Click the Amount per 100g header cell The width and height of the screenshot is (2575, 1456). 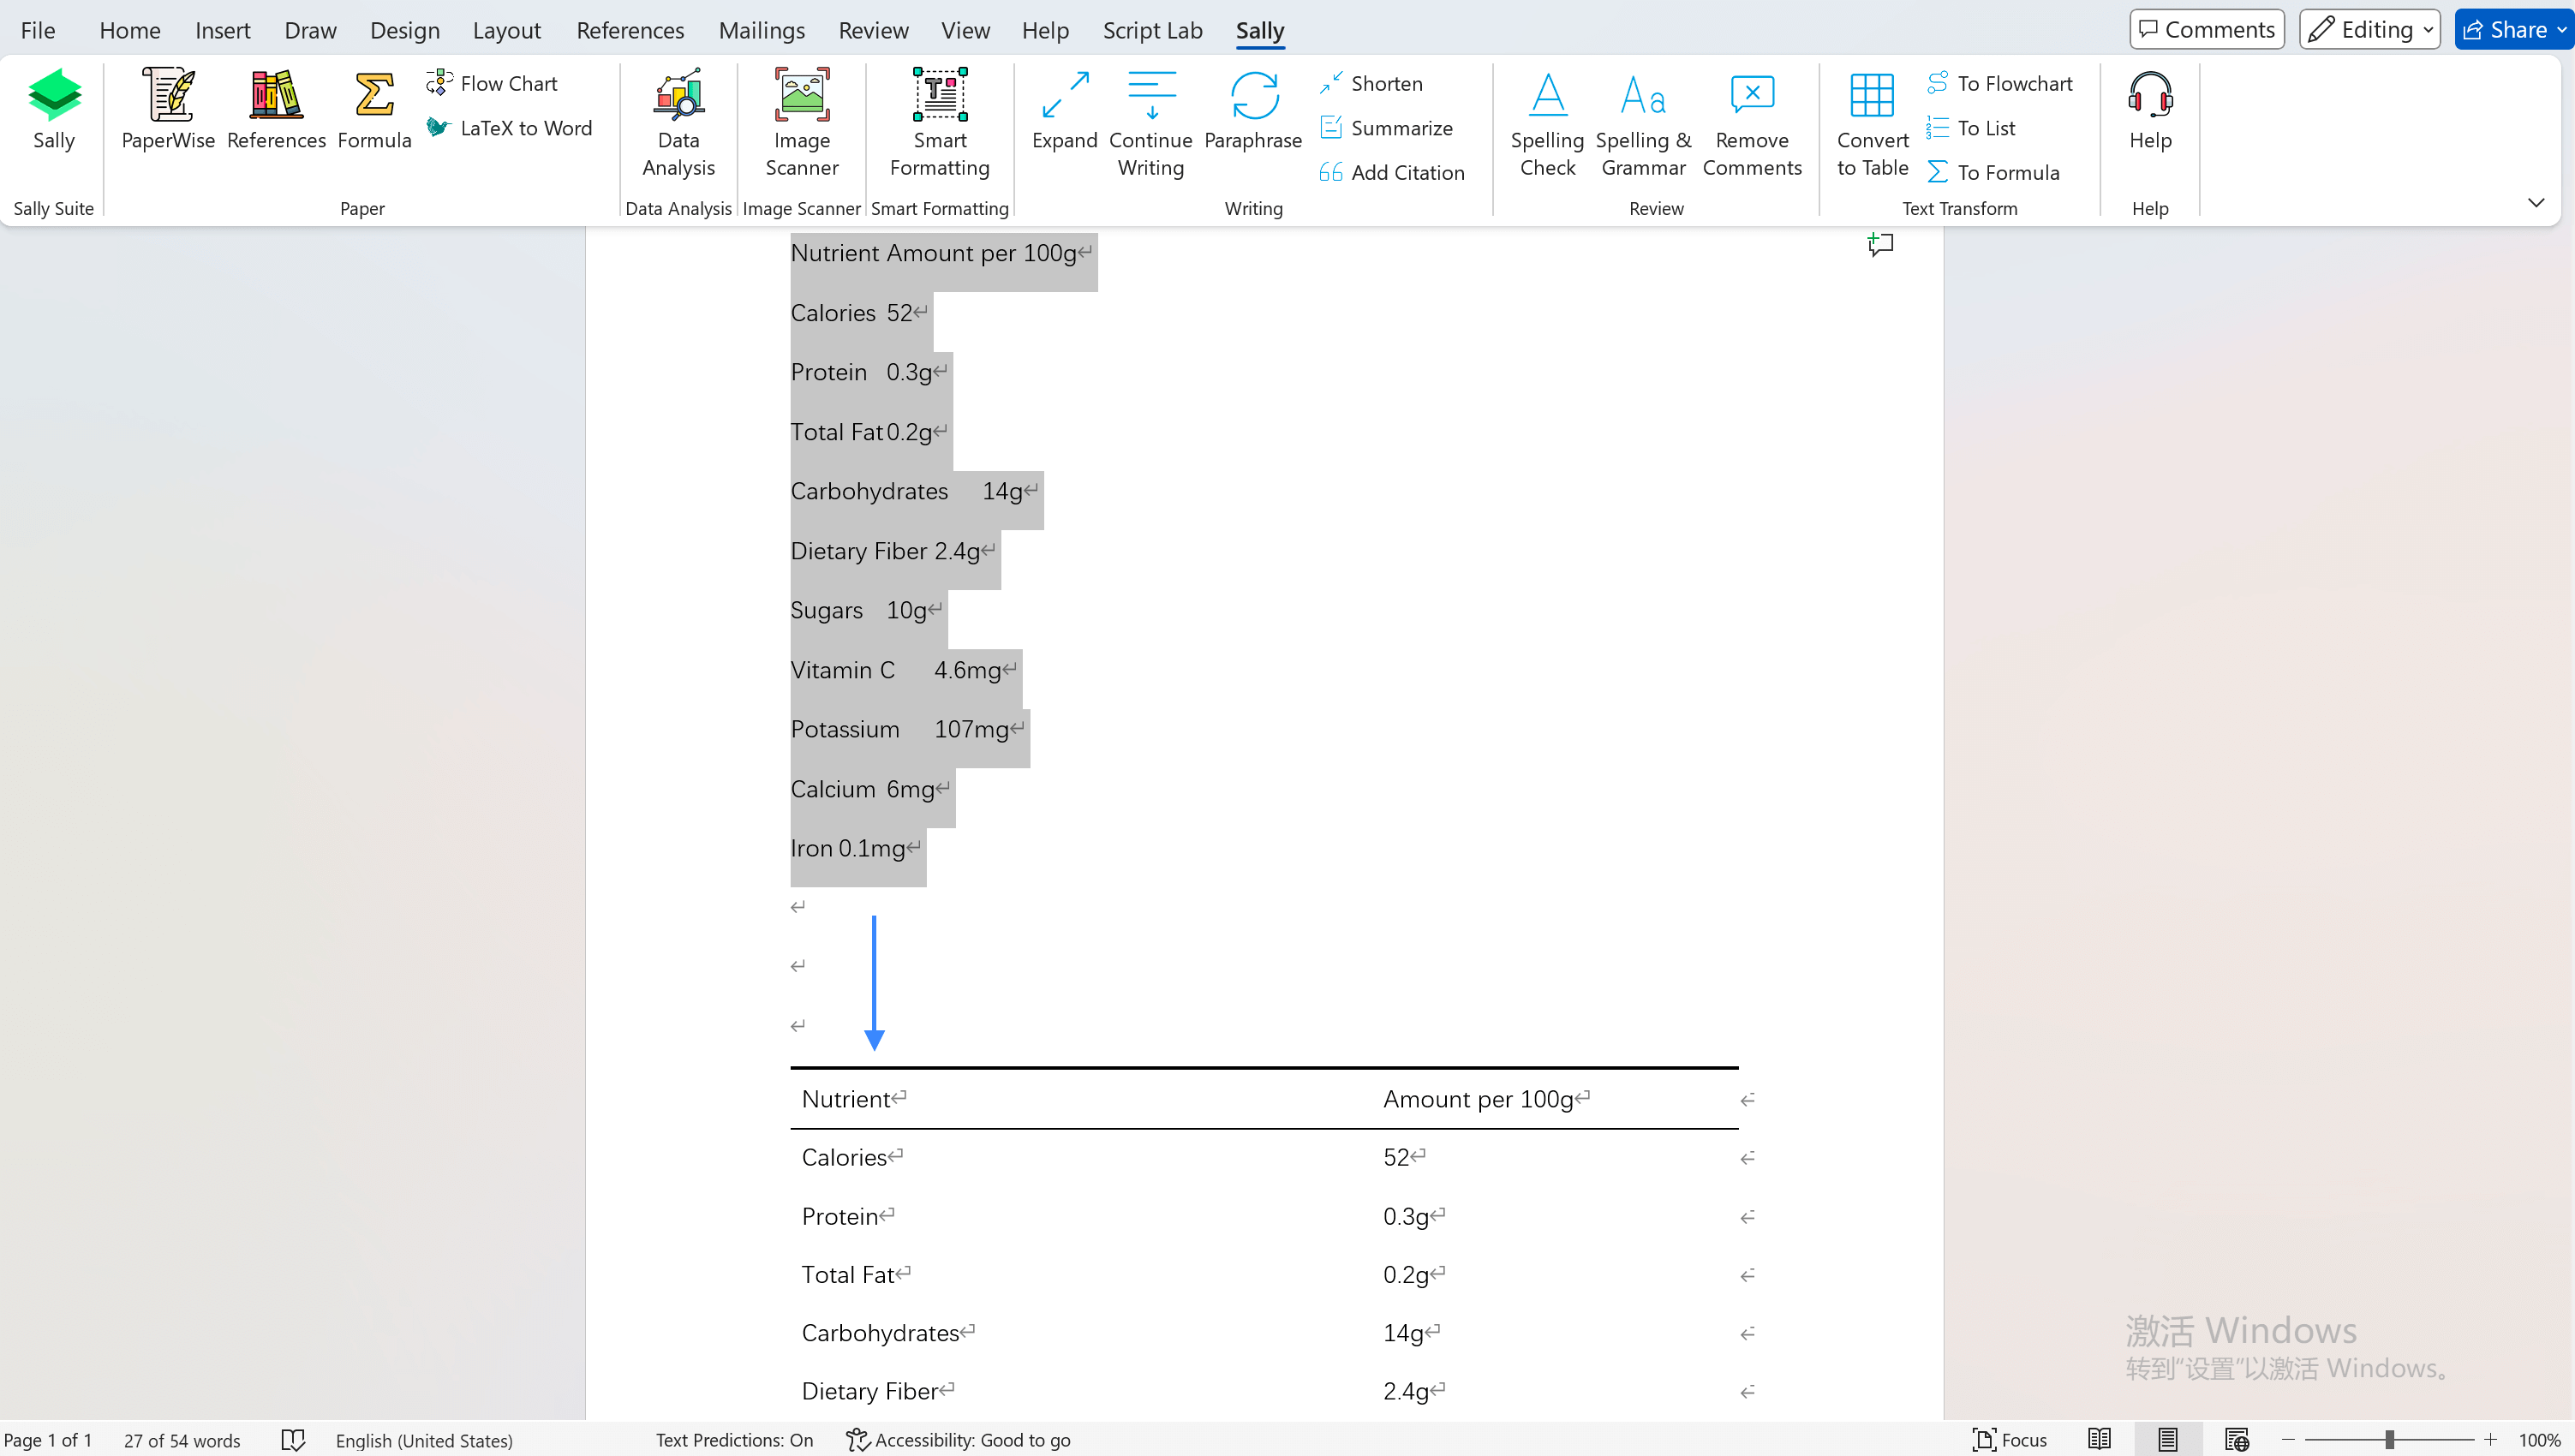pos(1554,1099)
